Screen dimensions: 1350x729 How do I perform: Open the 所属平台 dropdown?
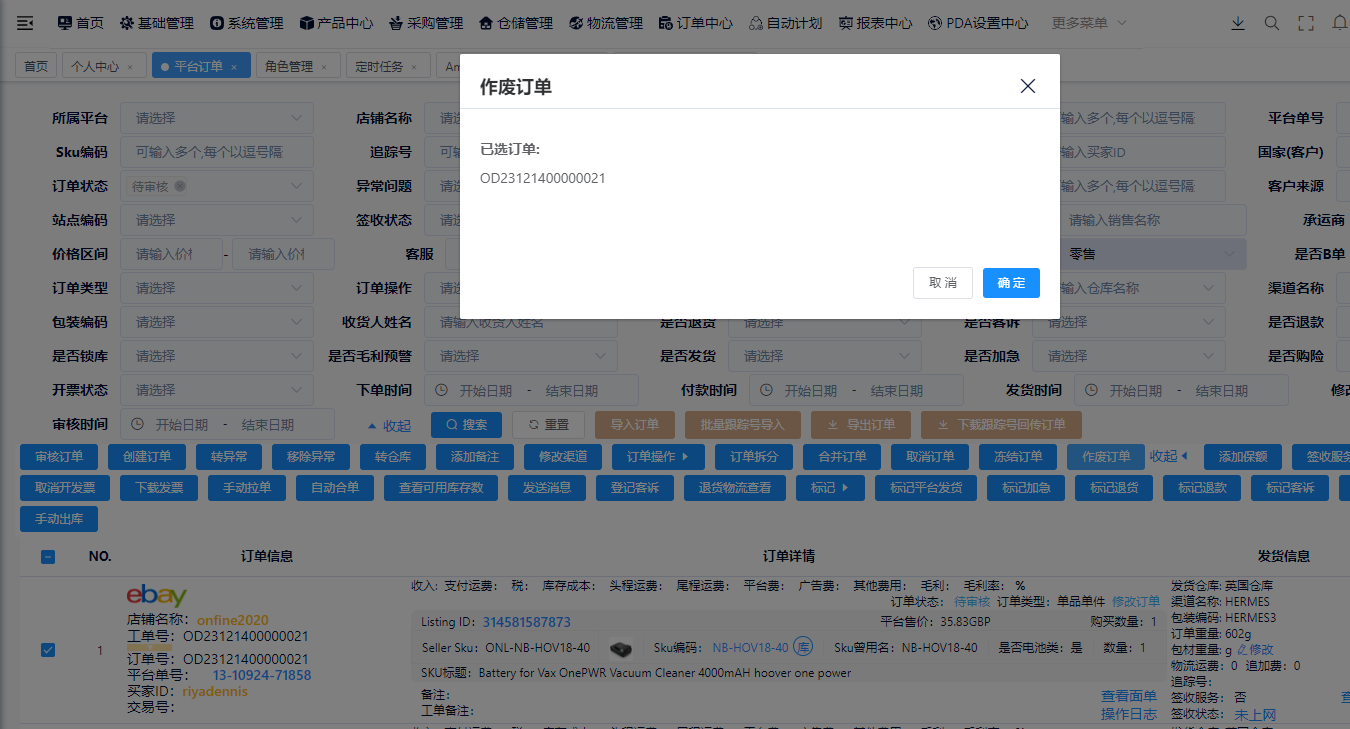[216, 117]
